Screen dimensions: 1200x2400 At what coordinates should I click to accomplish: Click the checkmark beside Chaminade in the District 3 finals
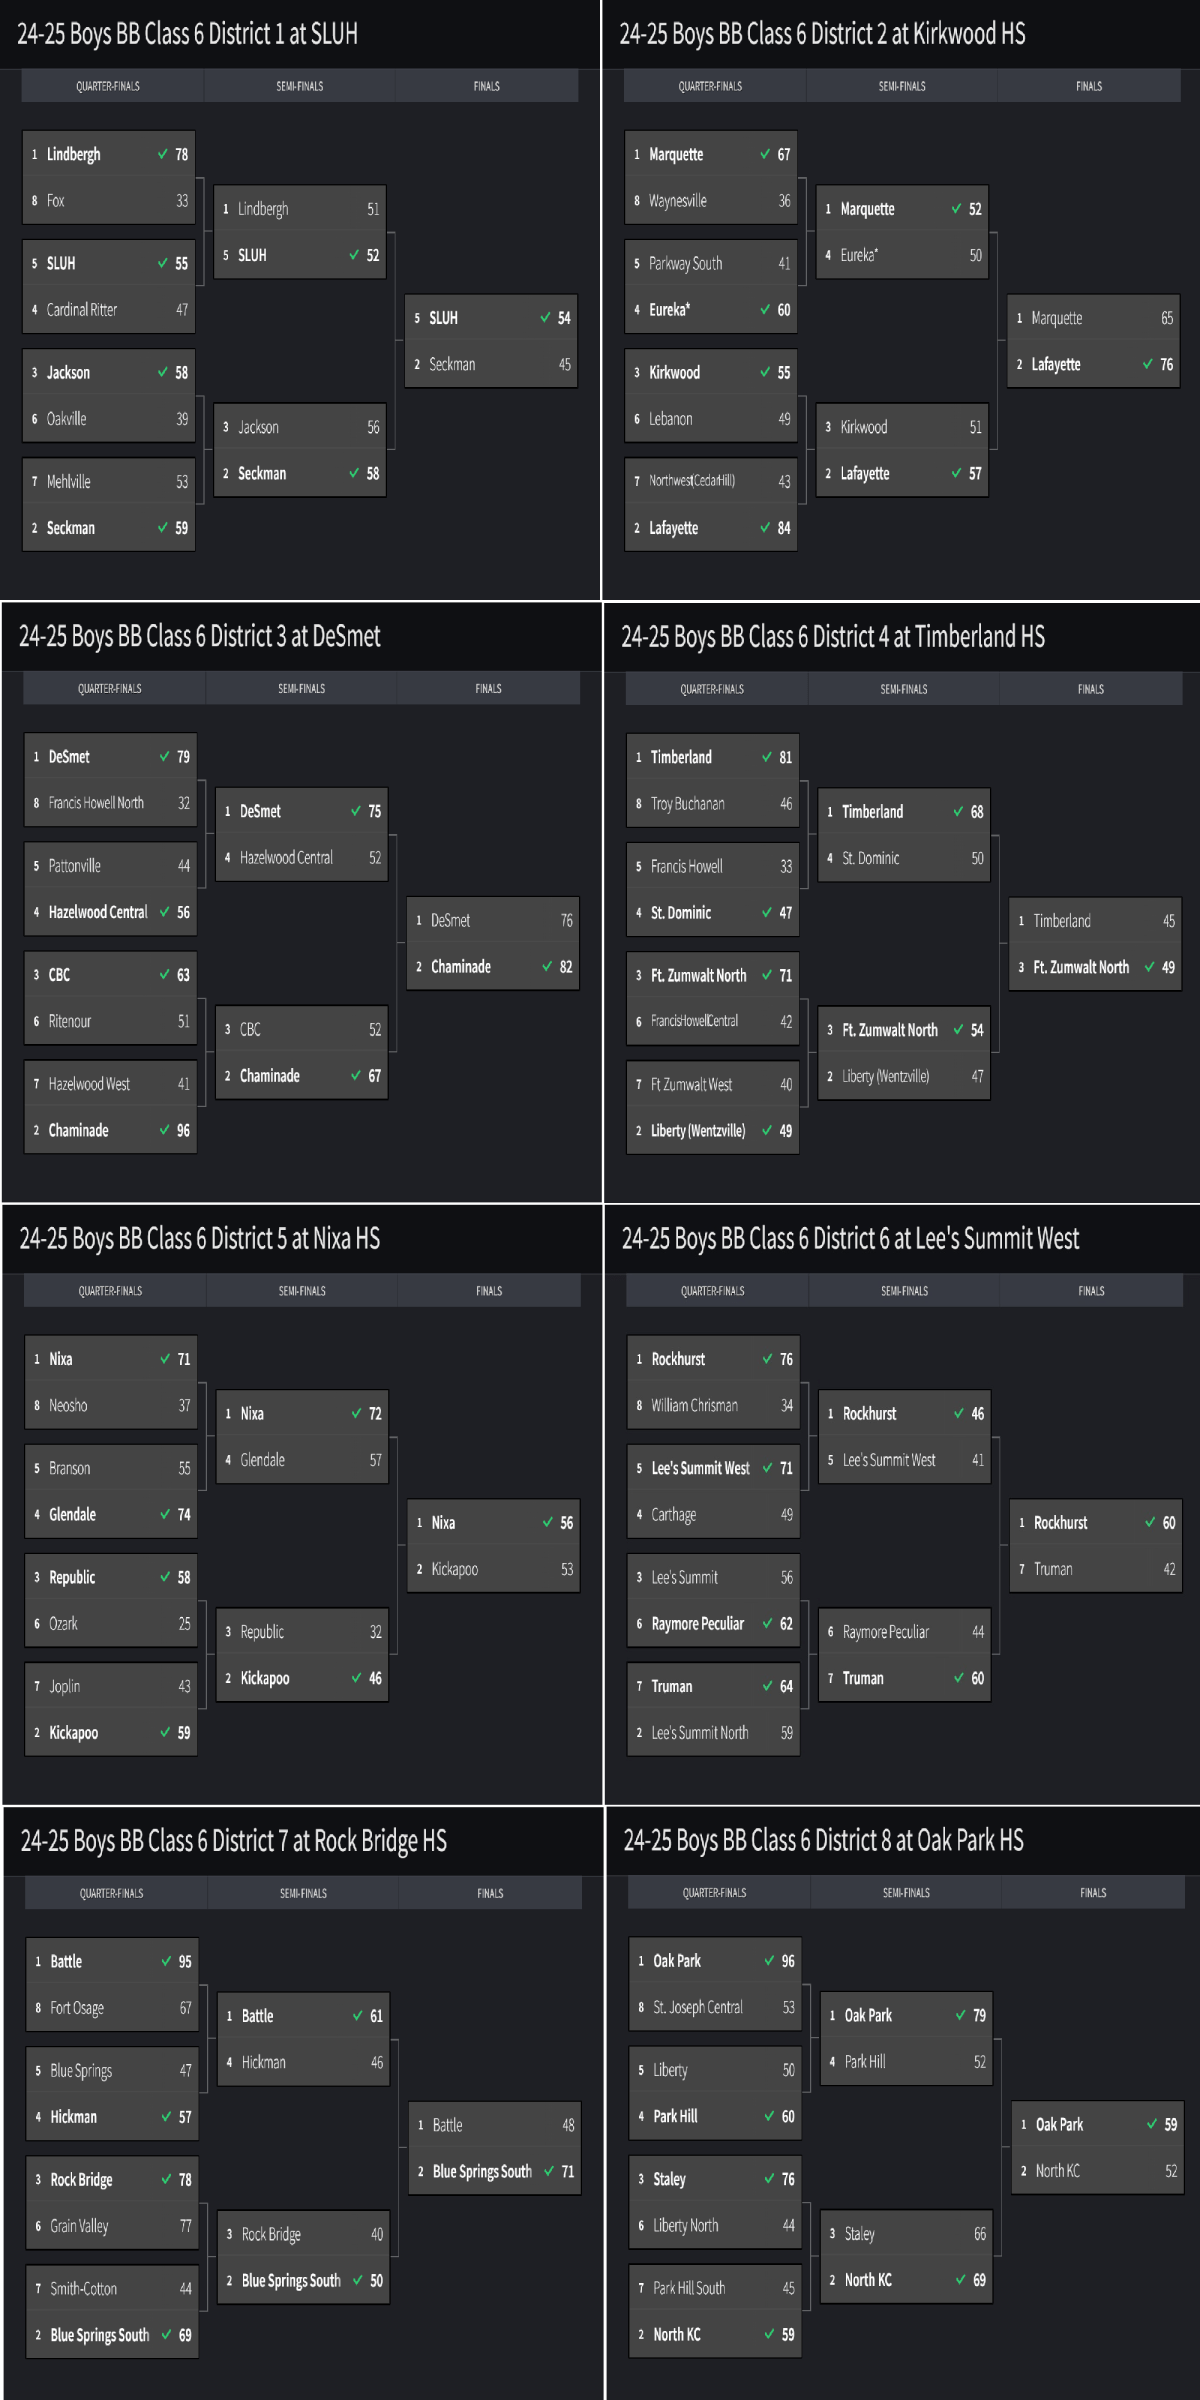(x=547, y=966)
